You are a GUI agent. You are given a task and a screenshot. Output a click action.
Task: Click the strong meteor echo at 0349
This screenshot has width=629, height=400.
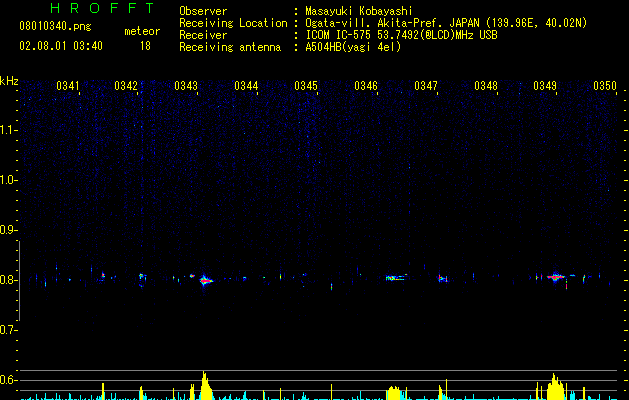tap(556, 277)
